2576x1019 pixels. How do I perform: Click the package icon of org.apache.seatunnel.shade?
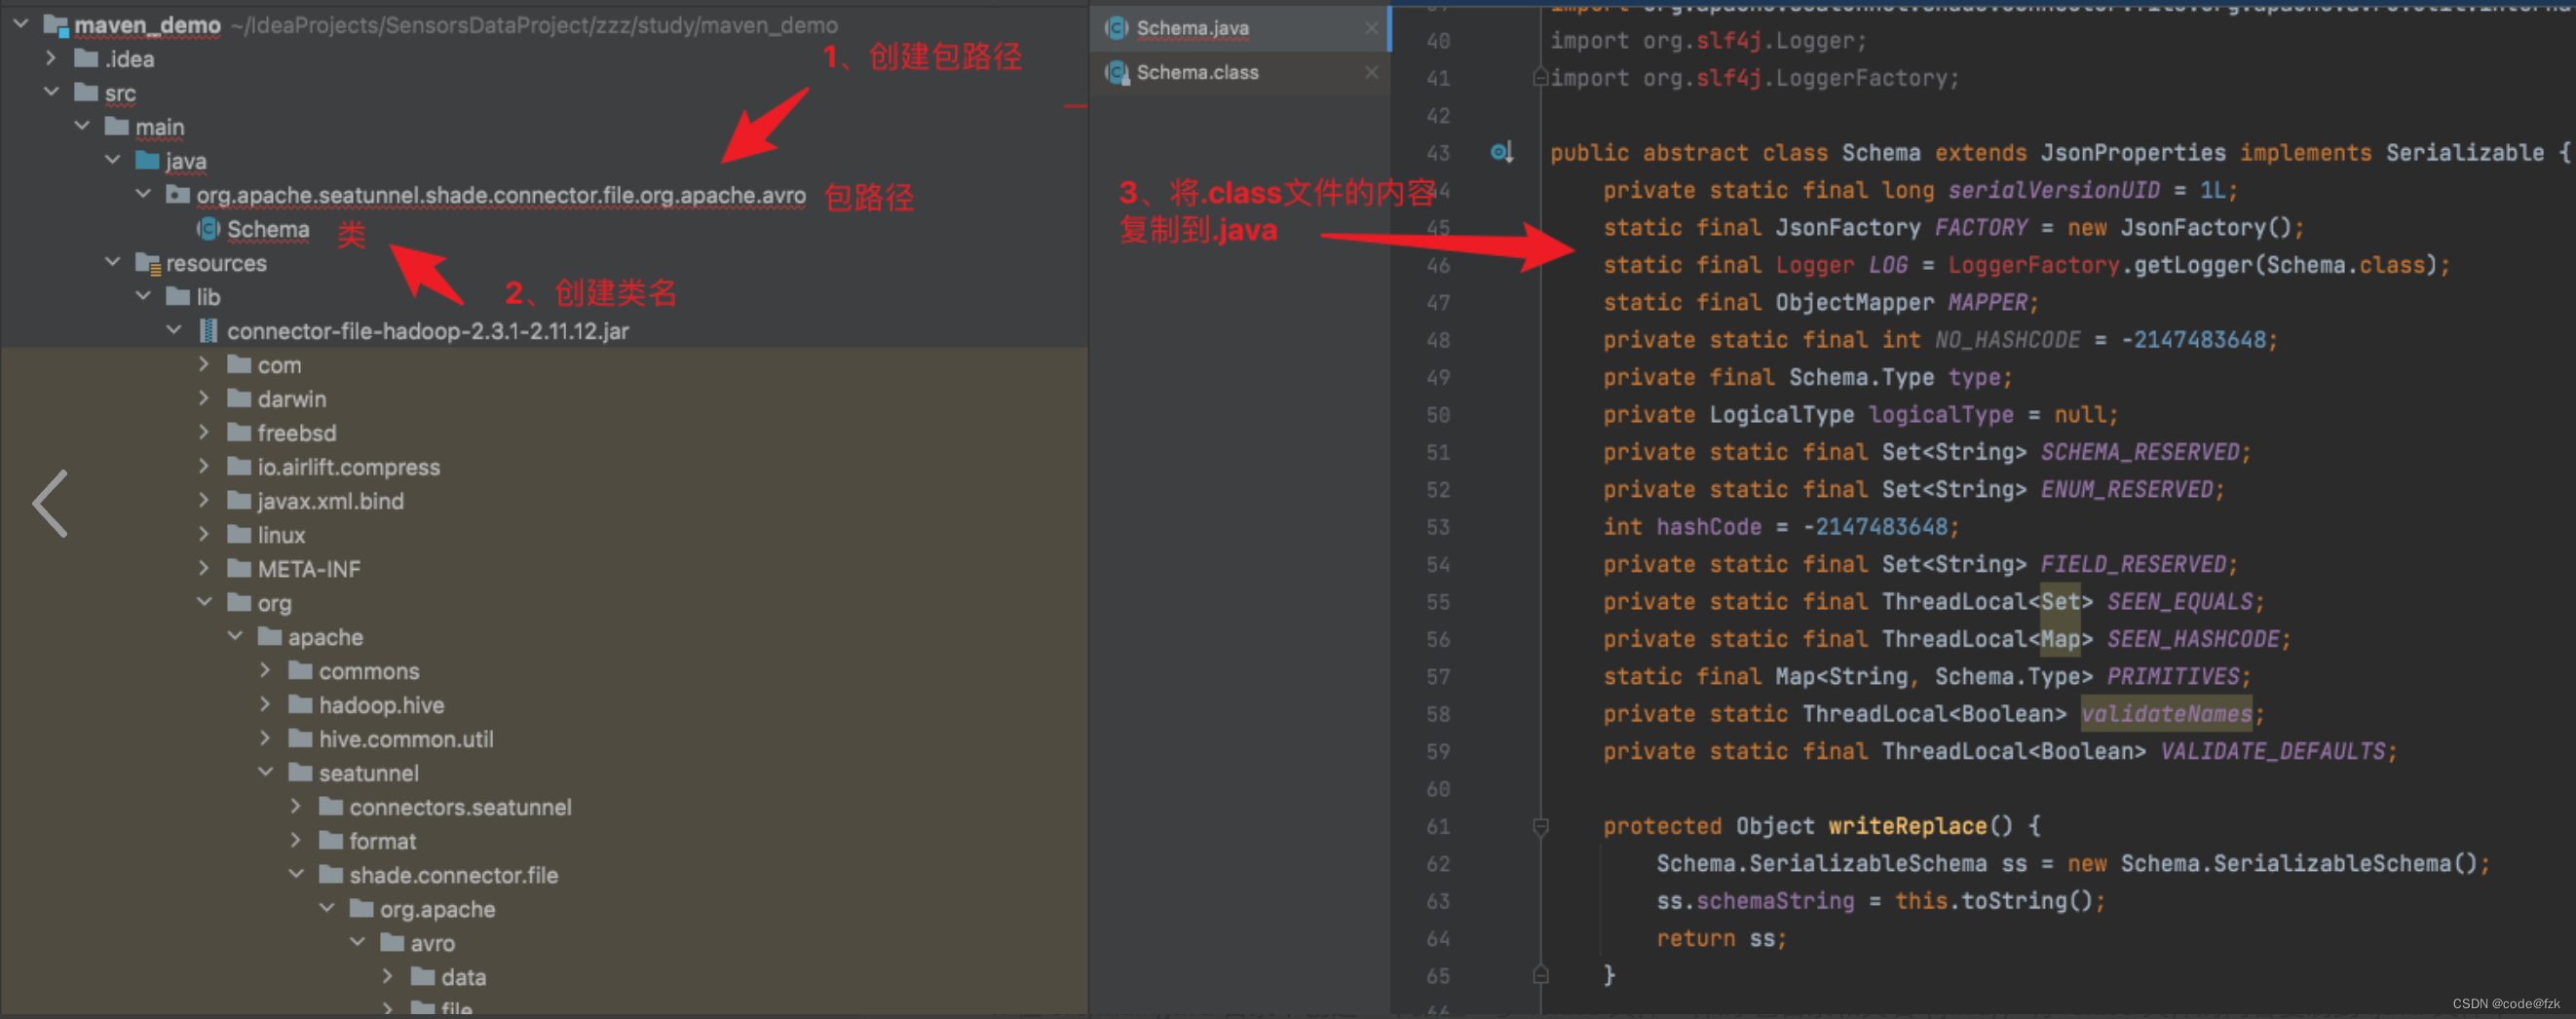pyautogui.click(x=178, y=194)
